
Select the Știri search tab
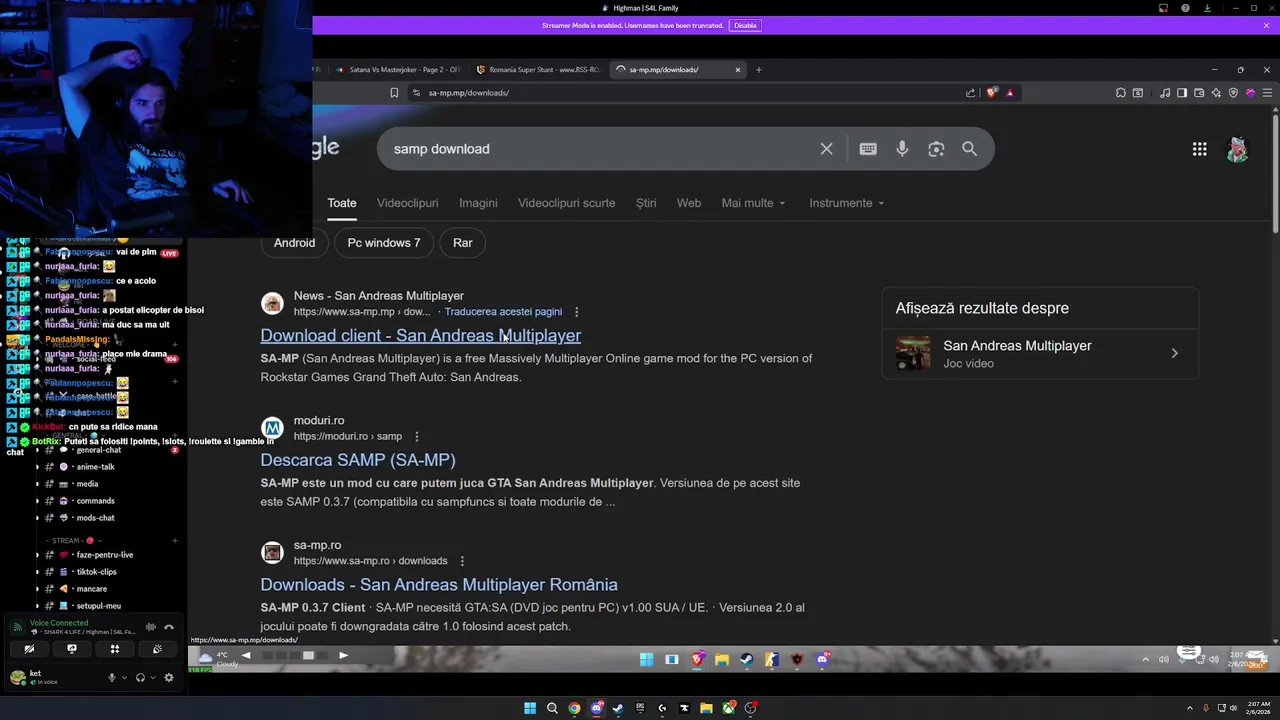pyautogui.click(x=646, y=203)
